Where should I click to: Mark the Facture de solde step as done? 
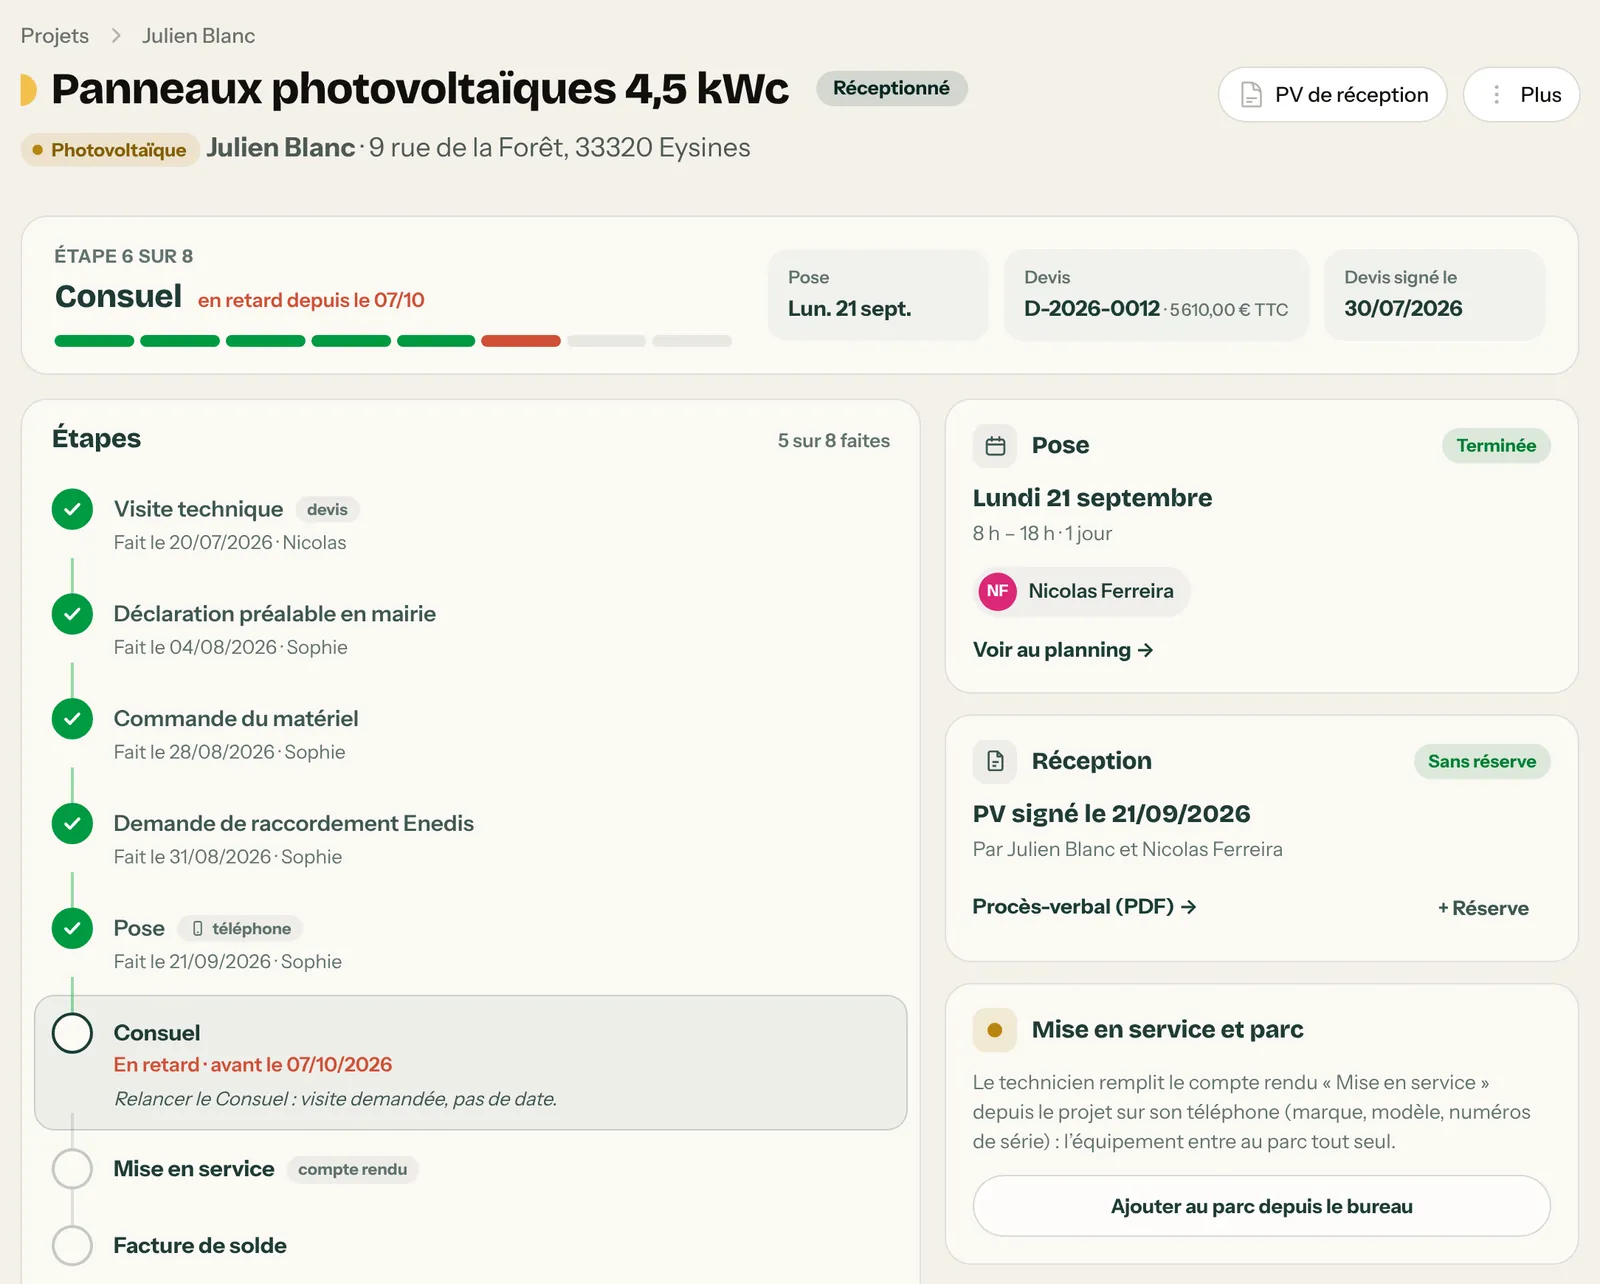pyautogui.click(x=72, y=1246)
